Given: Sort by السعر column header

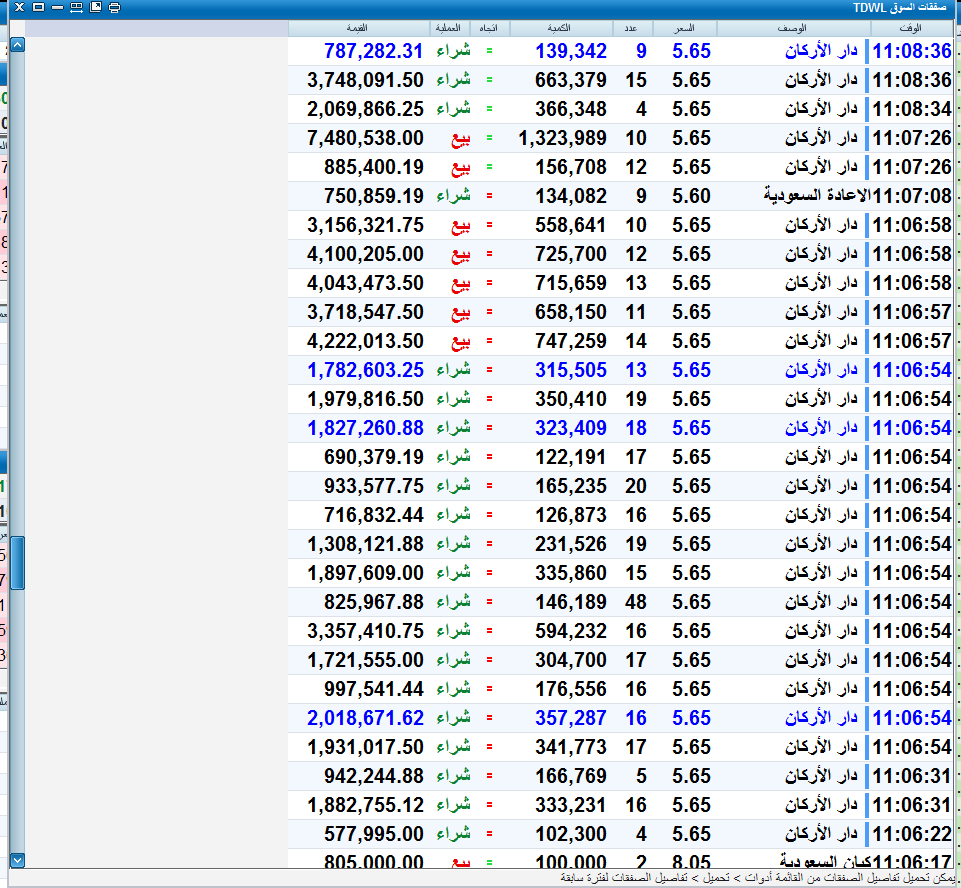Looking at the screenshot, I should click(x=685, y=28).
